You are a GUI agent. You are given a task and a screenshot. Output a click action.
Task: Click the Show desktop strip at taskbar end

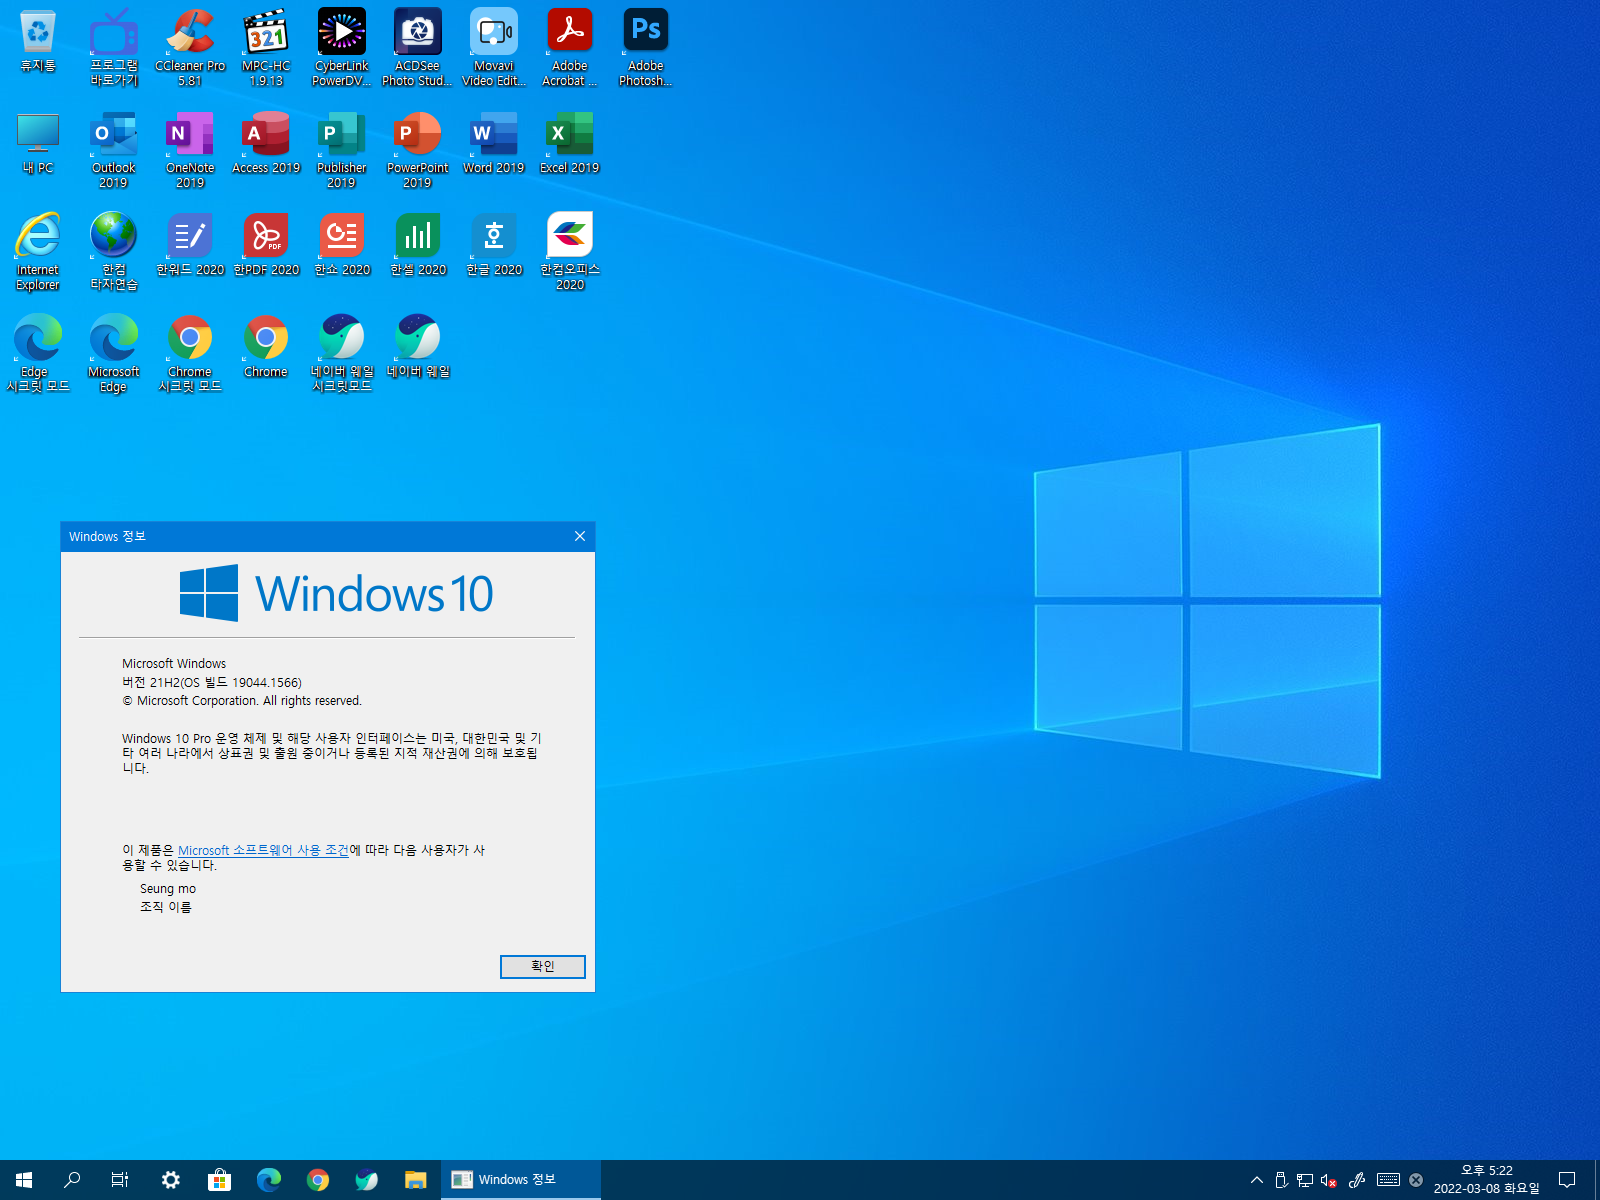1597,1180
